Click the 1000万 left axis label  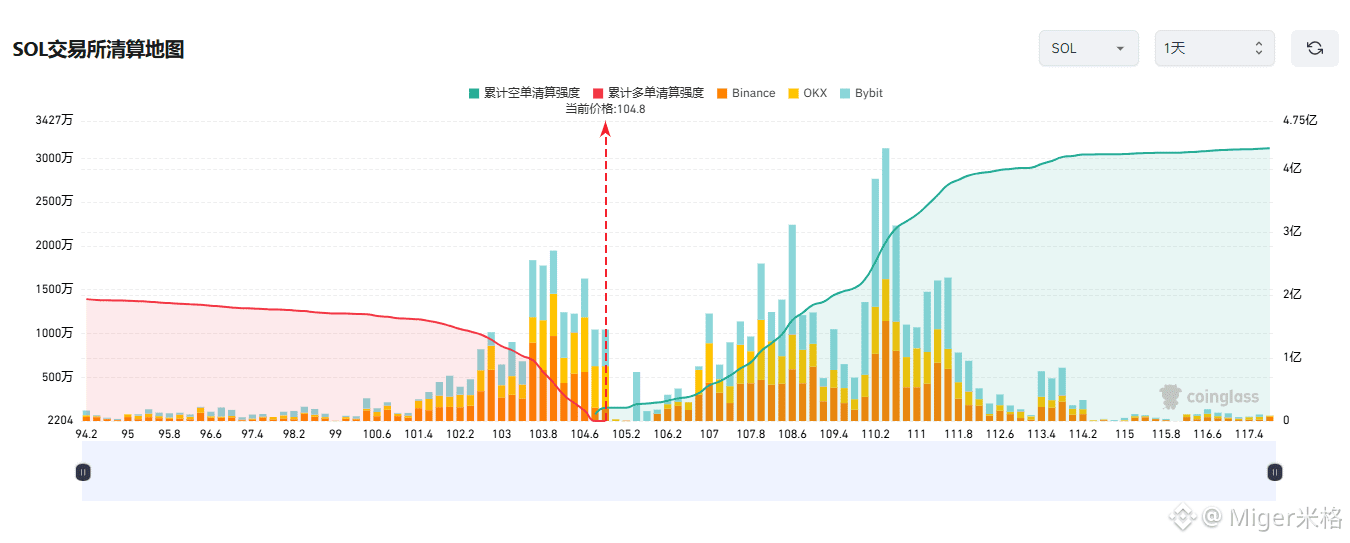point(53,333)
